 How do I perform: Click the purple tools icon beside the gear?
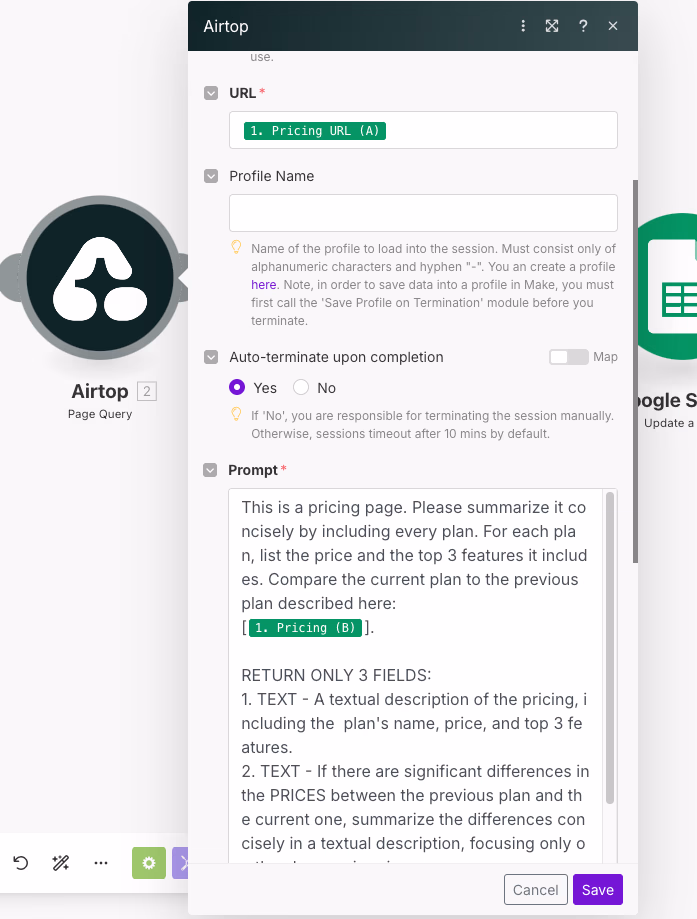click(x=180, y=863)
